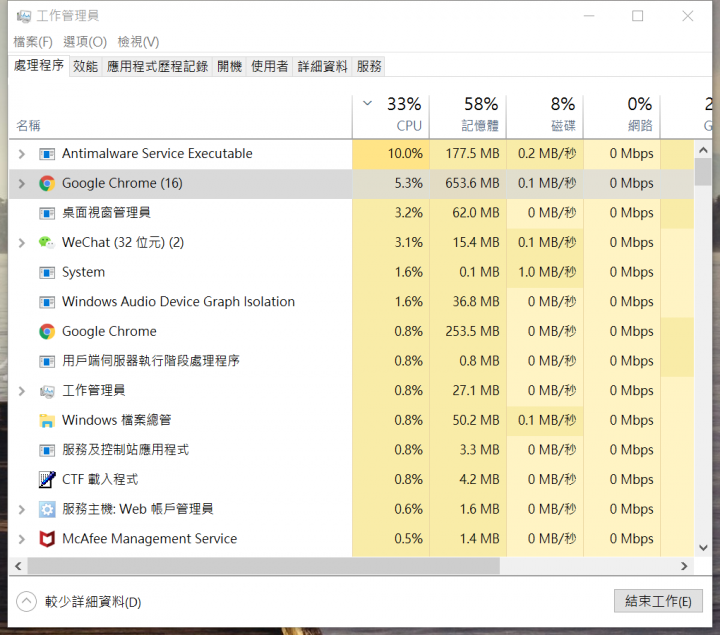Select the 桌面視窗管理員 process name

(106, 213)
